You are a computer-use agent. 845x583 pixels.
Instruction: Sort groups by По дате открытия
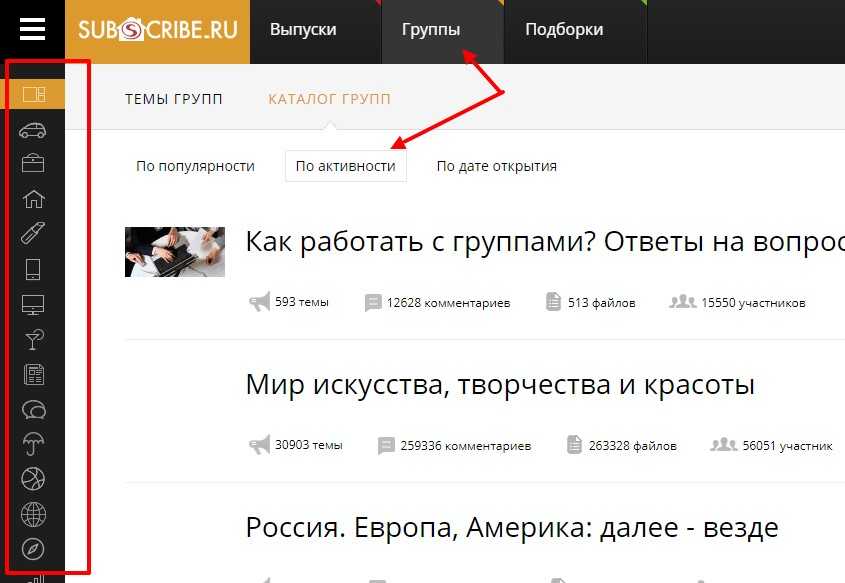click(x=496, y=166)
